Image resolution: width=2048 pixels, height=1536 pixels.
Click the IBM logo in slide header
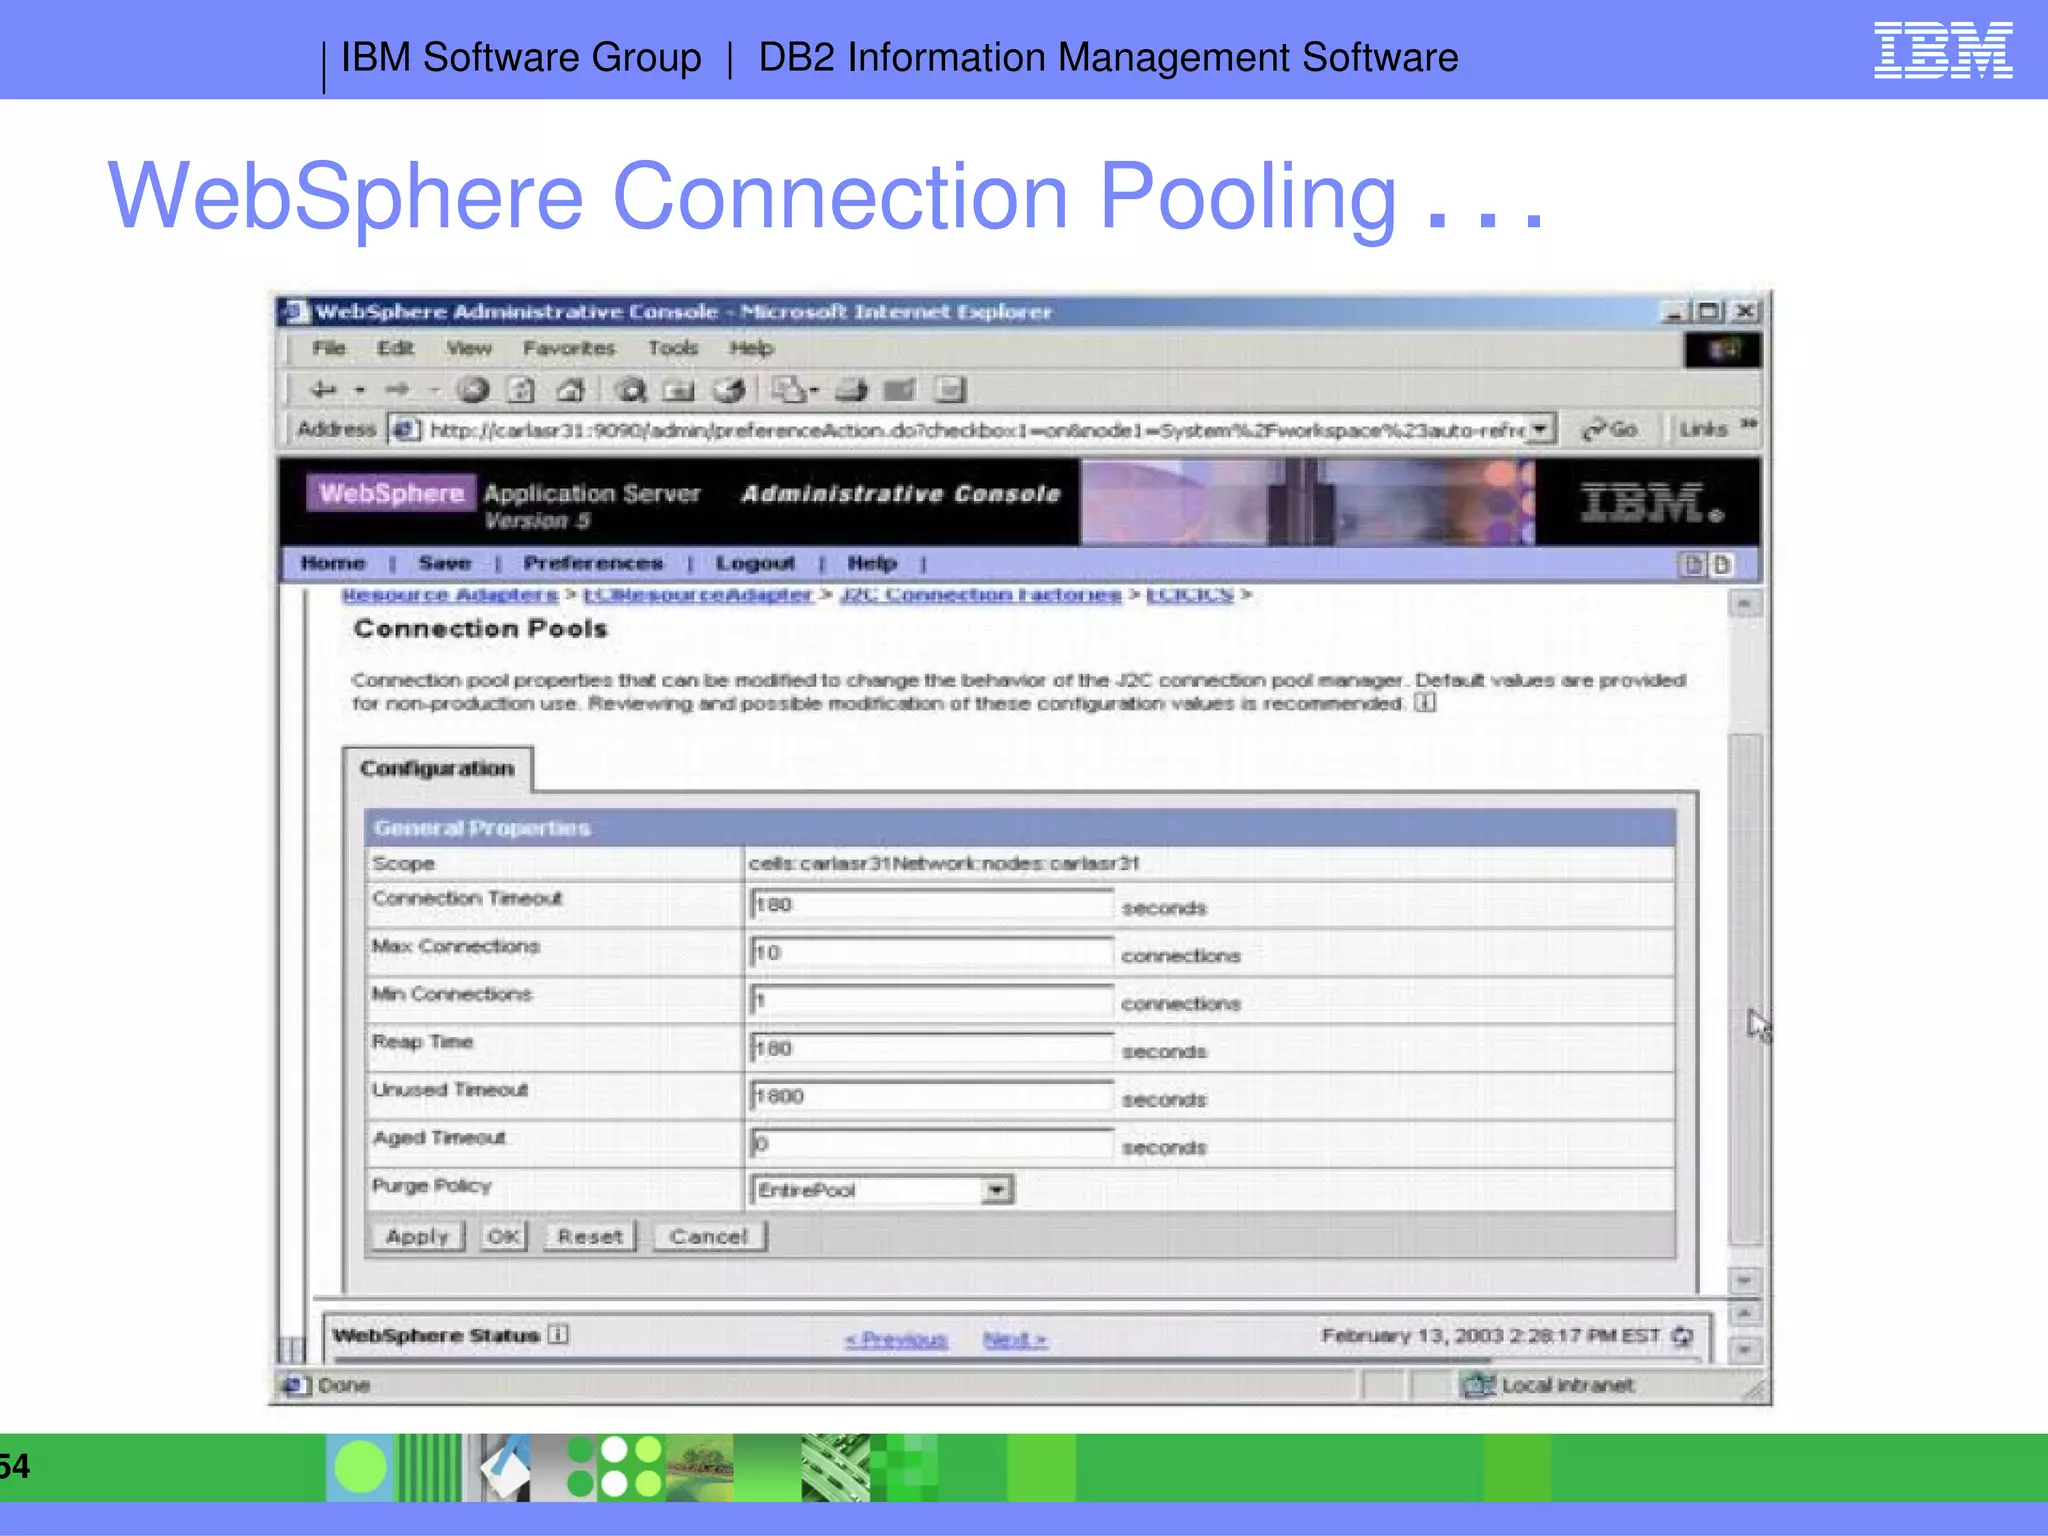click(1943, 50)
